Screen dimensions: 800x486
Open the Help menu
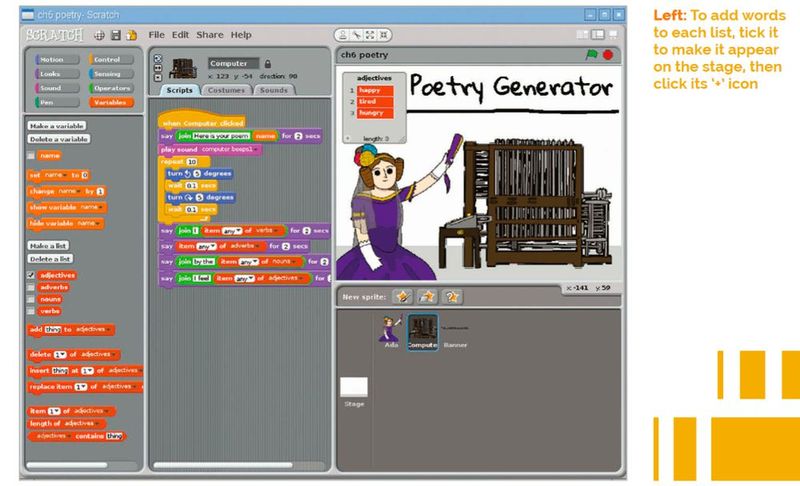[241, 35]
